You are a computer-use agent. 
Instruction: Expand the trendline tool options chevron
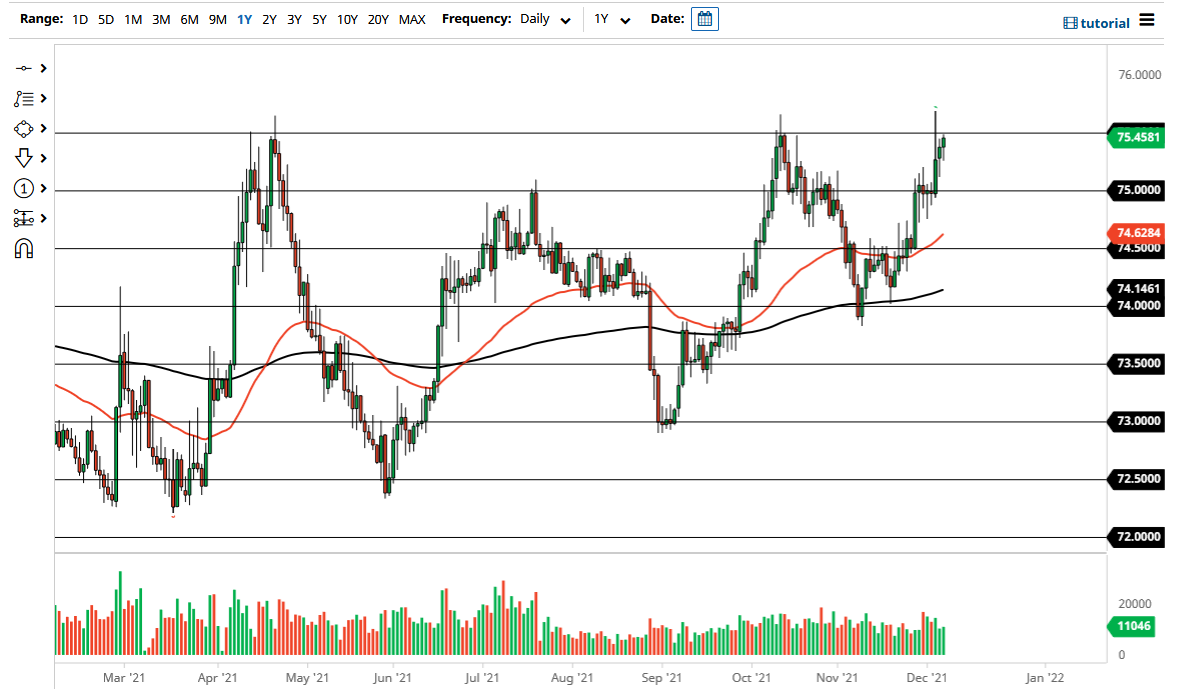tap(41, 68)
